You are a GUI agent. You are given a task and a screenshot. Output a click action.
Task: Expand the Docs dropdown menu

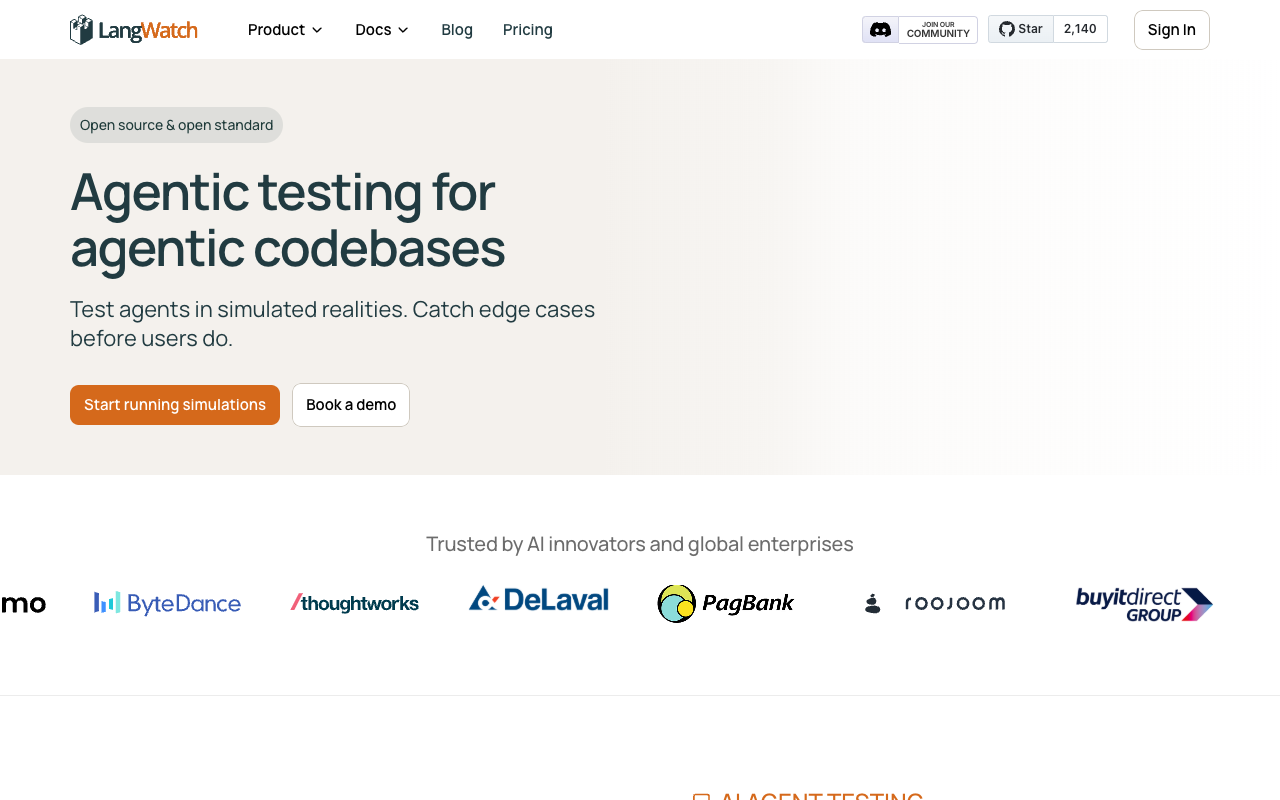click(x=382, y=30)
